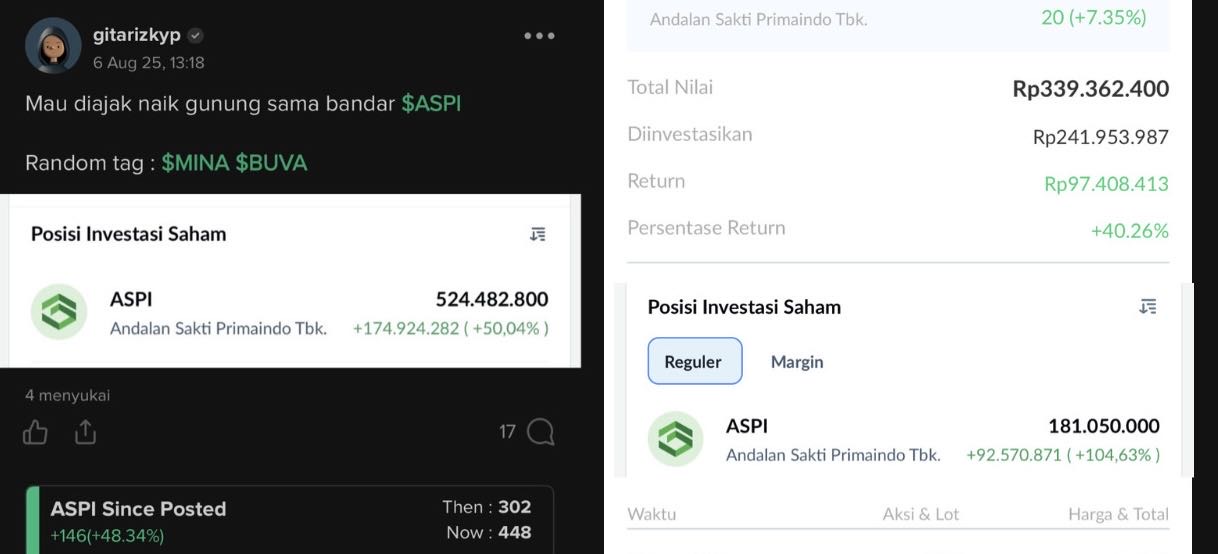
Task: Like the post with thumbs-up icon
Action: tap(36, 432)
